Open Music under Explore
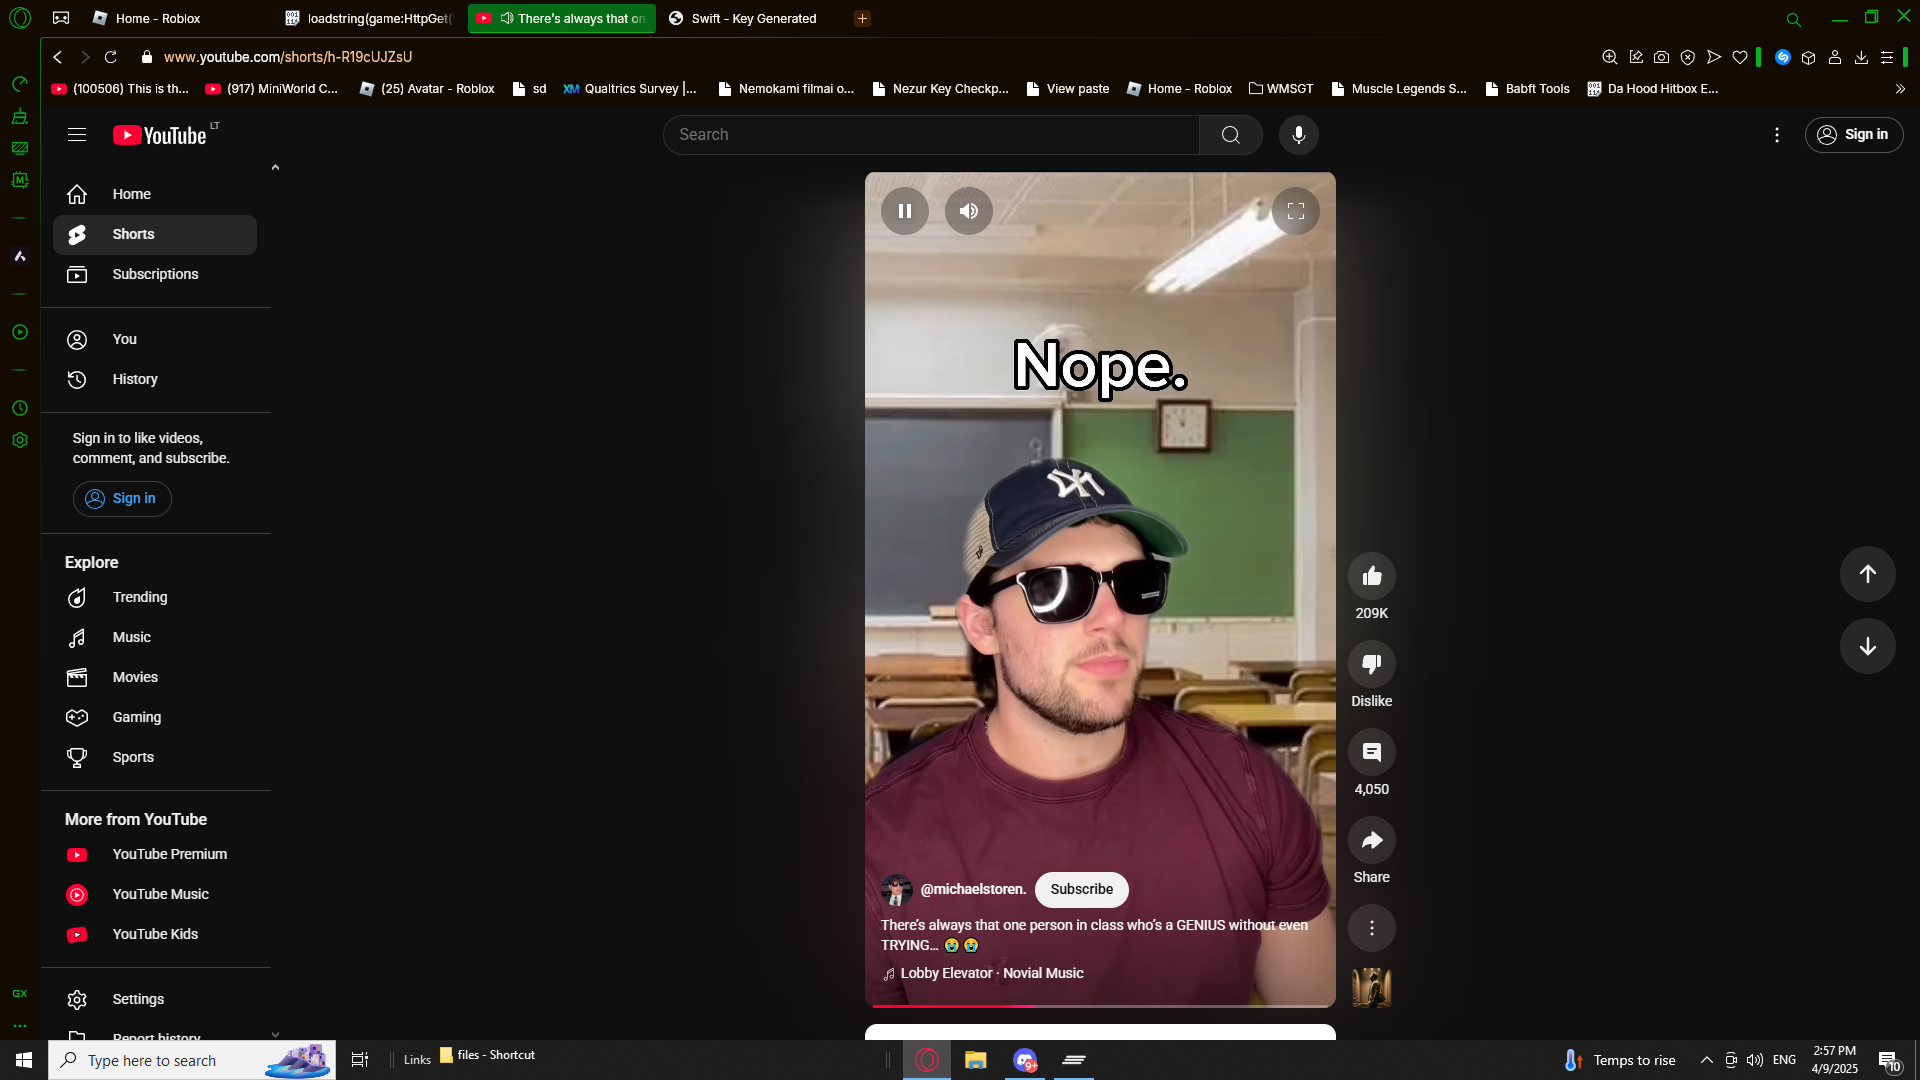Image resolution: width=1920 pixels, height=1080 pixels. (155, 637)
